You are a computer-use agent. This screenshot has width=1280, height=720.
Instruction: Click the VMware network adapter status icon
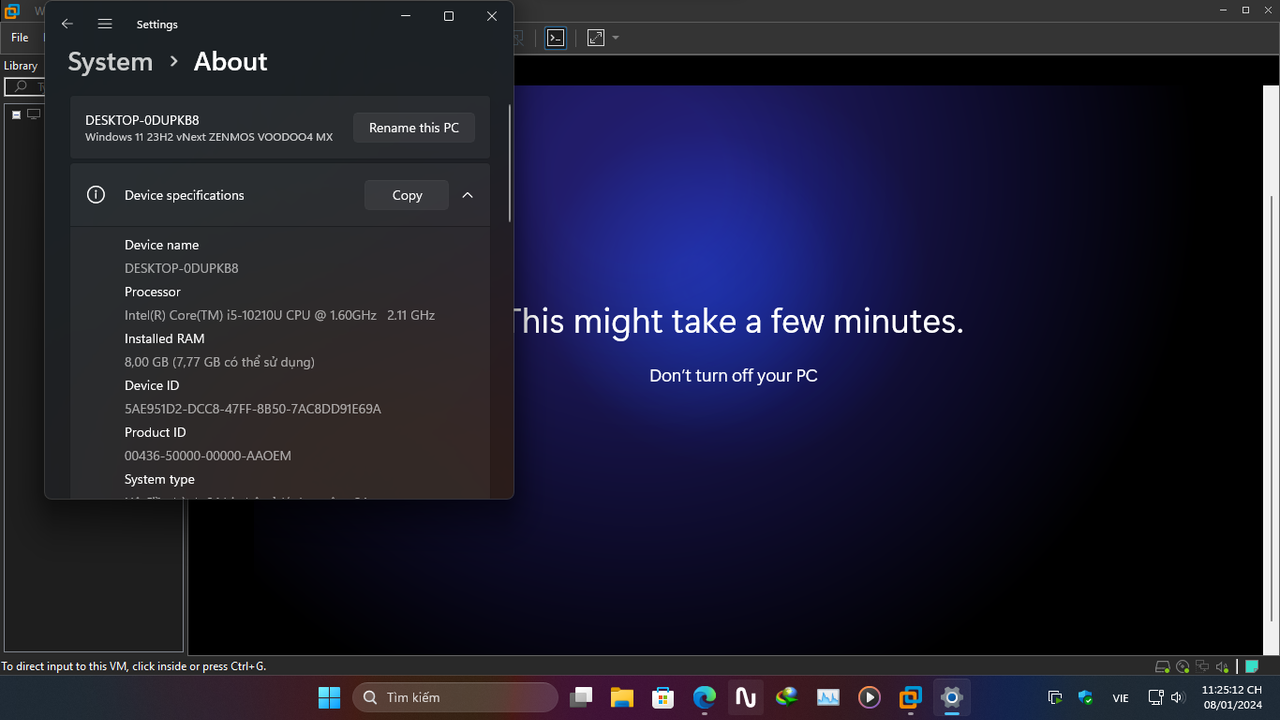click(x=1203, y=667)
